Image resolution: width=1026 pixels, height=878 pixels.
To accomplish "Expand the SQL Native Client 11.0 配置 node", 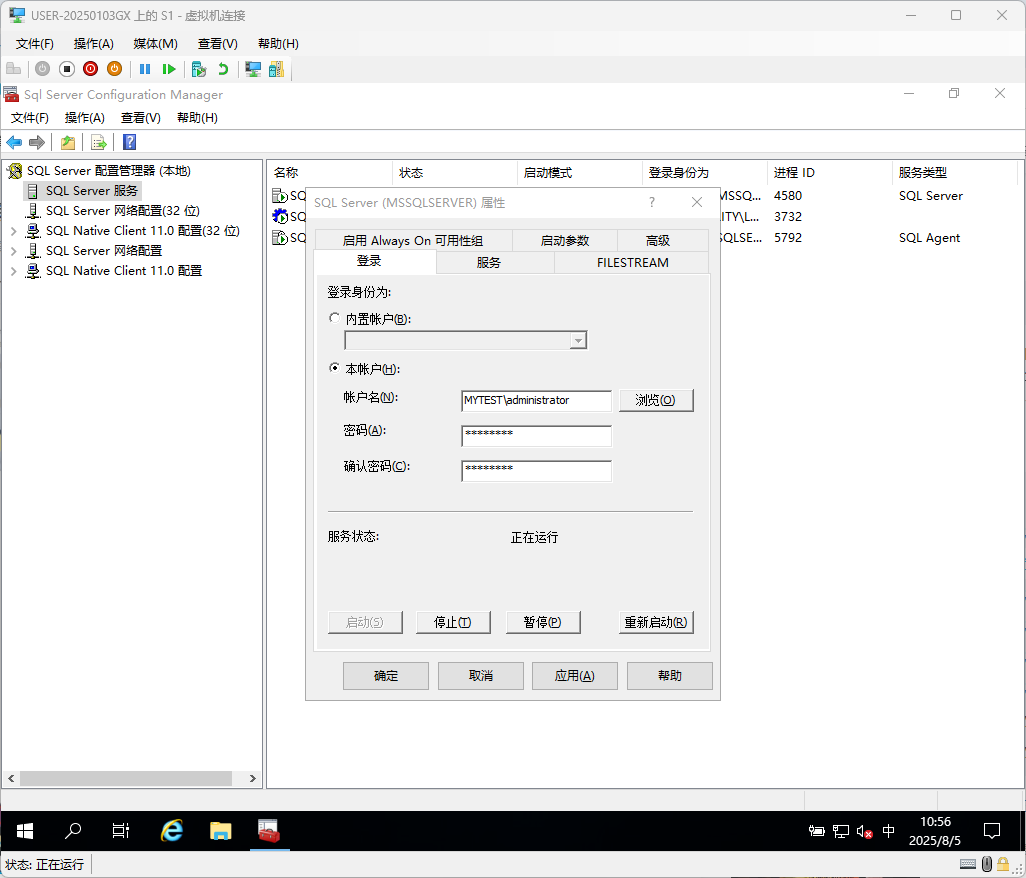I will click(x=13, y=271).
